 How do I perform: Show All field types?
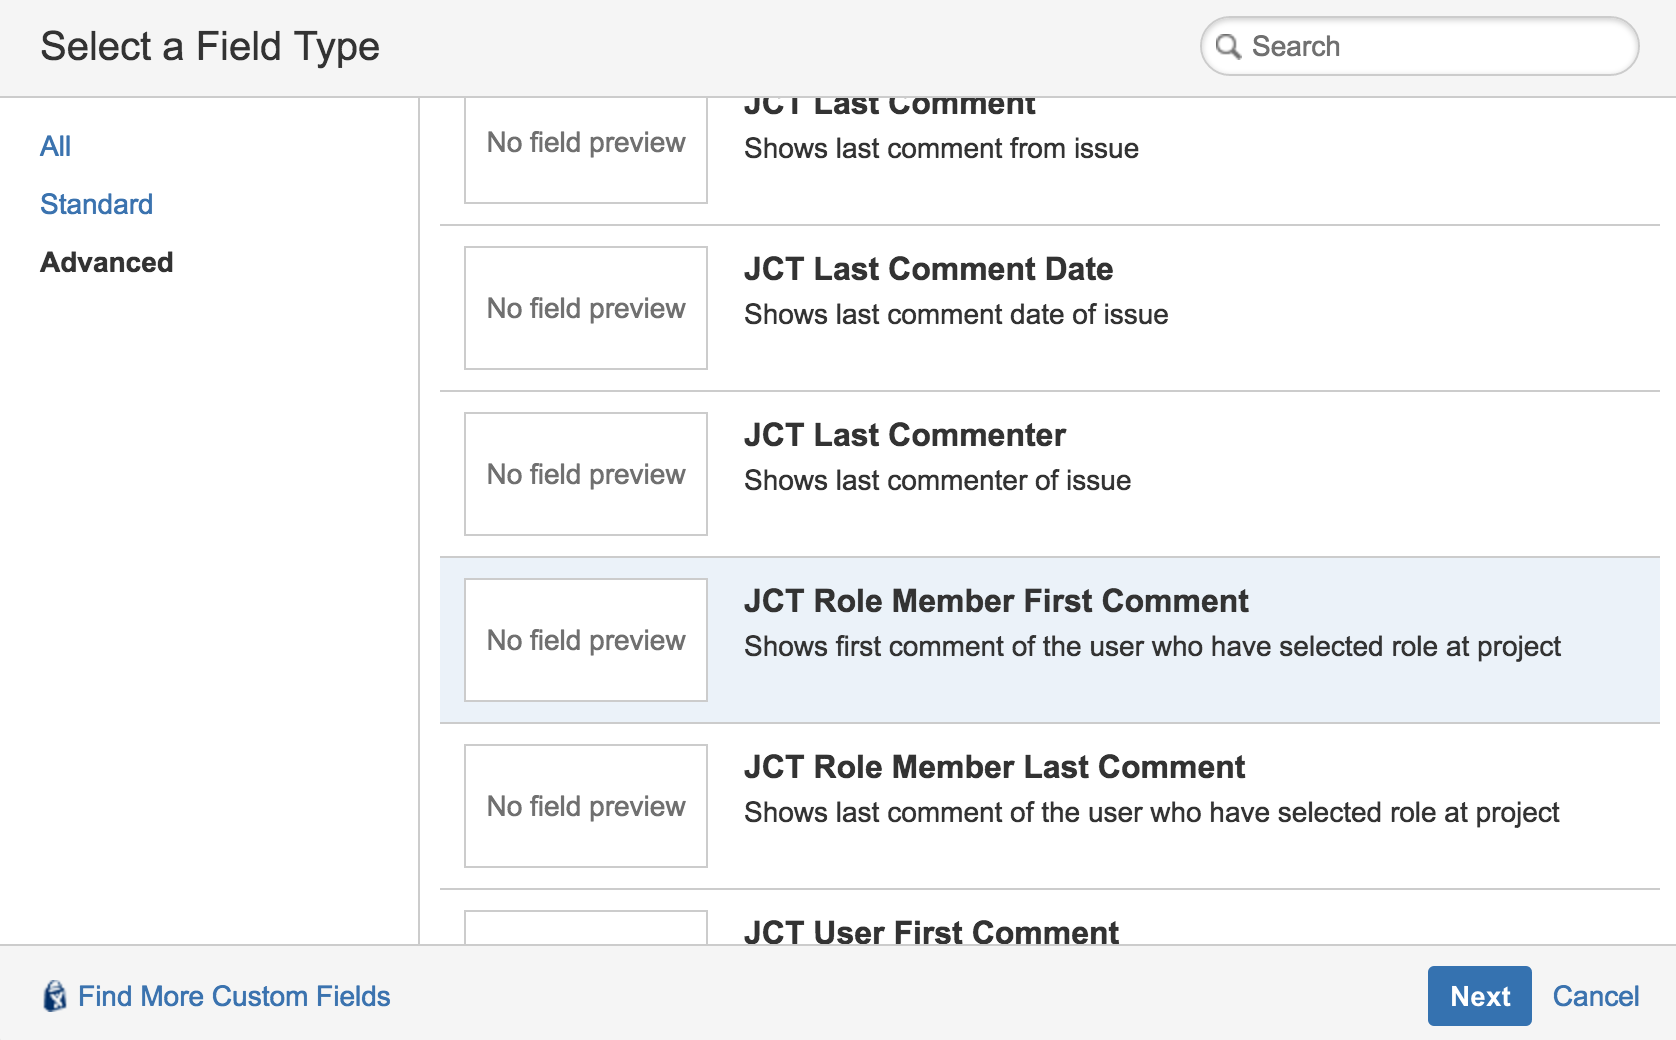click(x=55, y=146)
